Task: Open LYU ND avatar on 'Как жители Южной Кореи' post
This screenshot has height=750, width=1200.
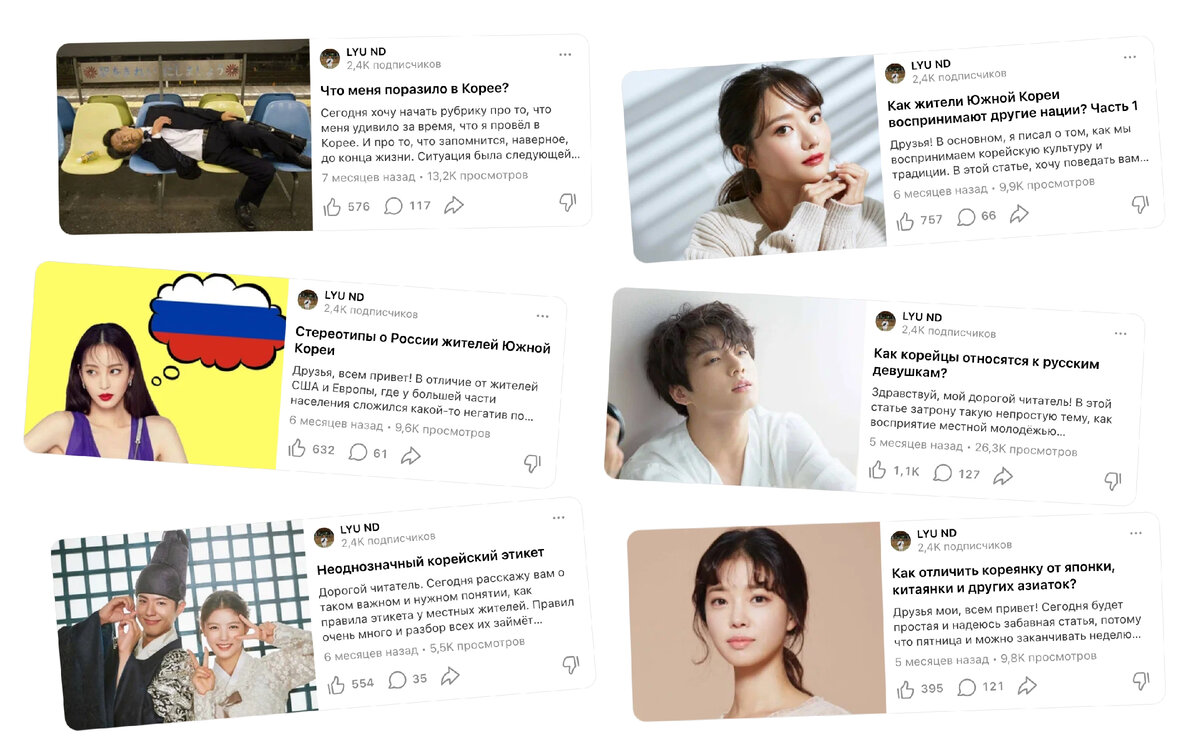Action: (x=895, y=74)
